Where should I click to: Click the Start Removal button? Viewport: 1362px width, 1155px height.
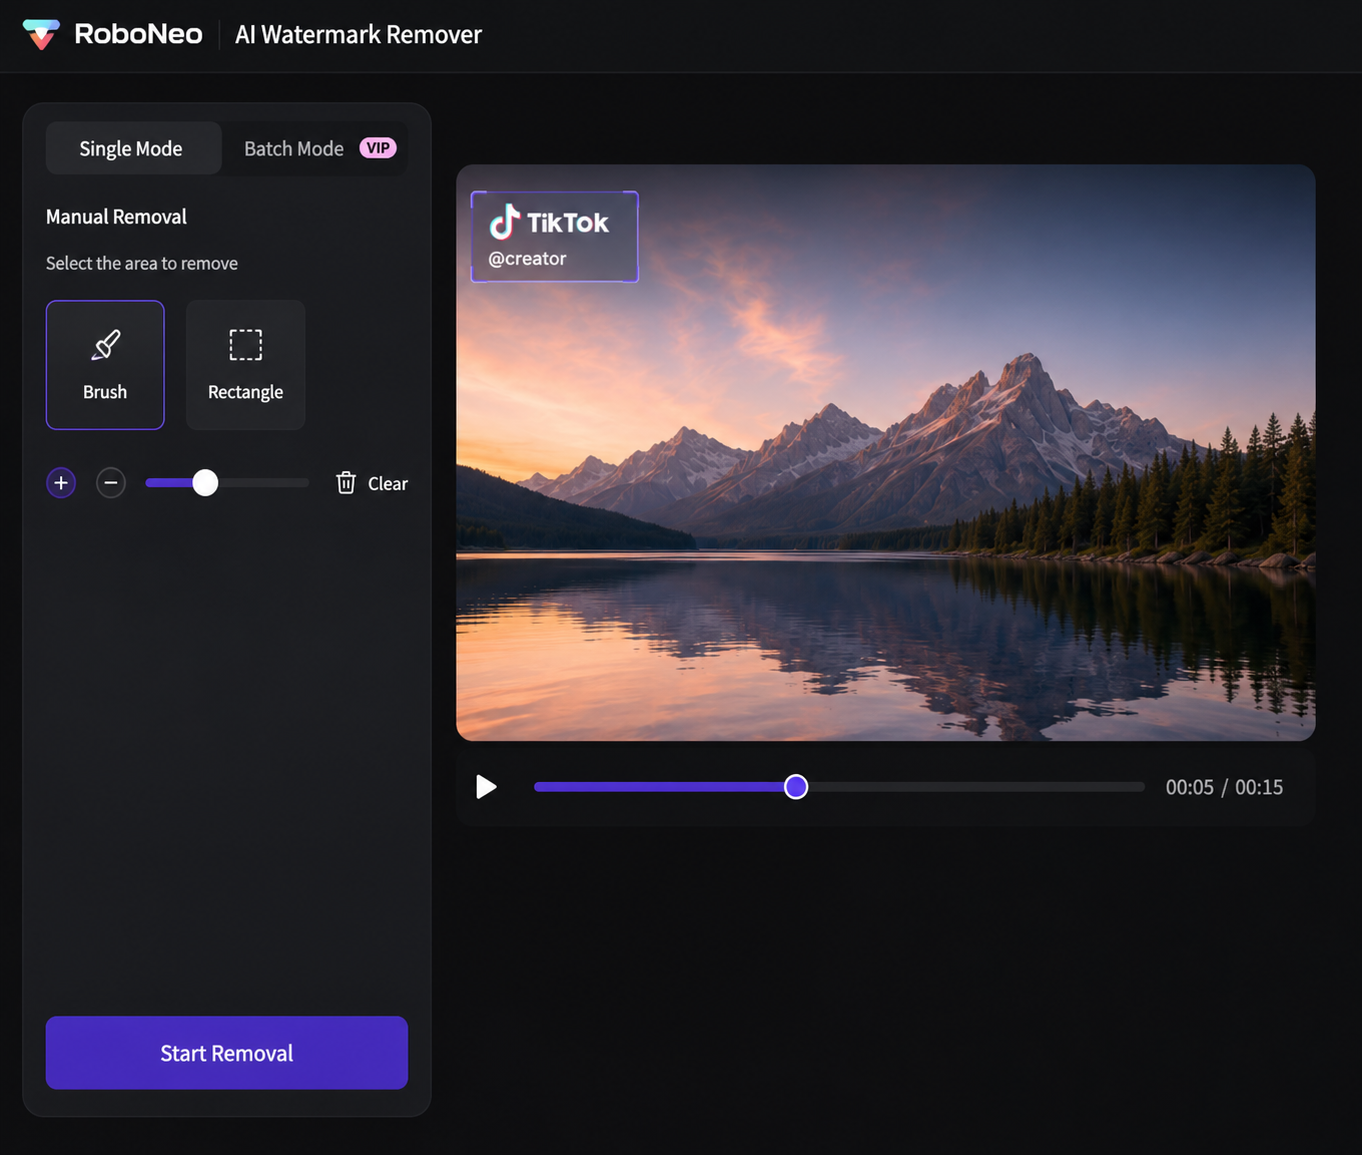click(227, 1053)
